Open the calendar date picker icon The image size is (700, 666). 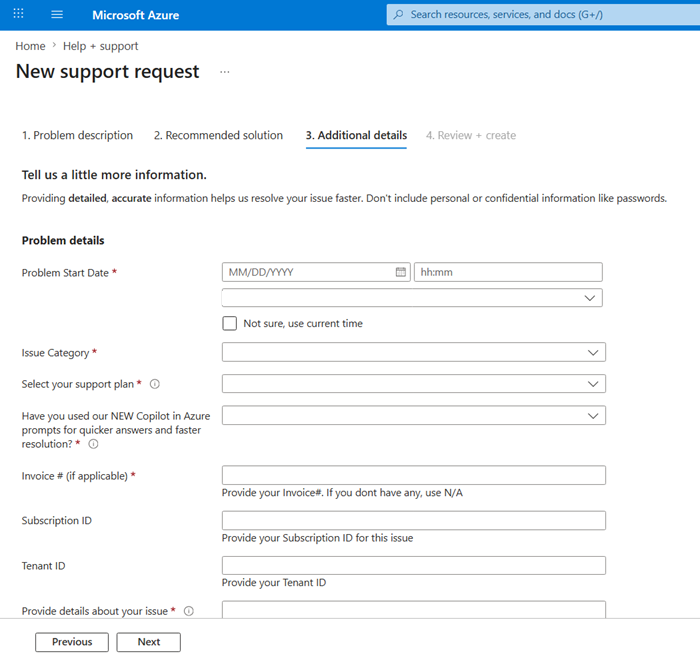400,272
